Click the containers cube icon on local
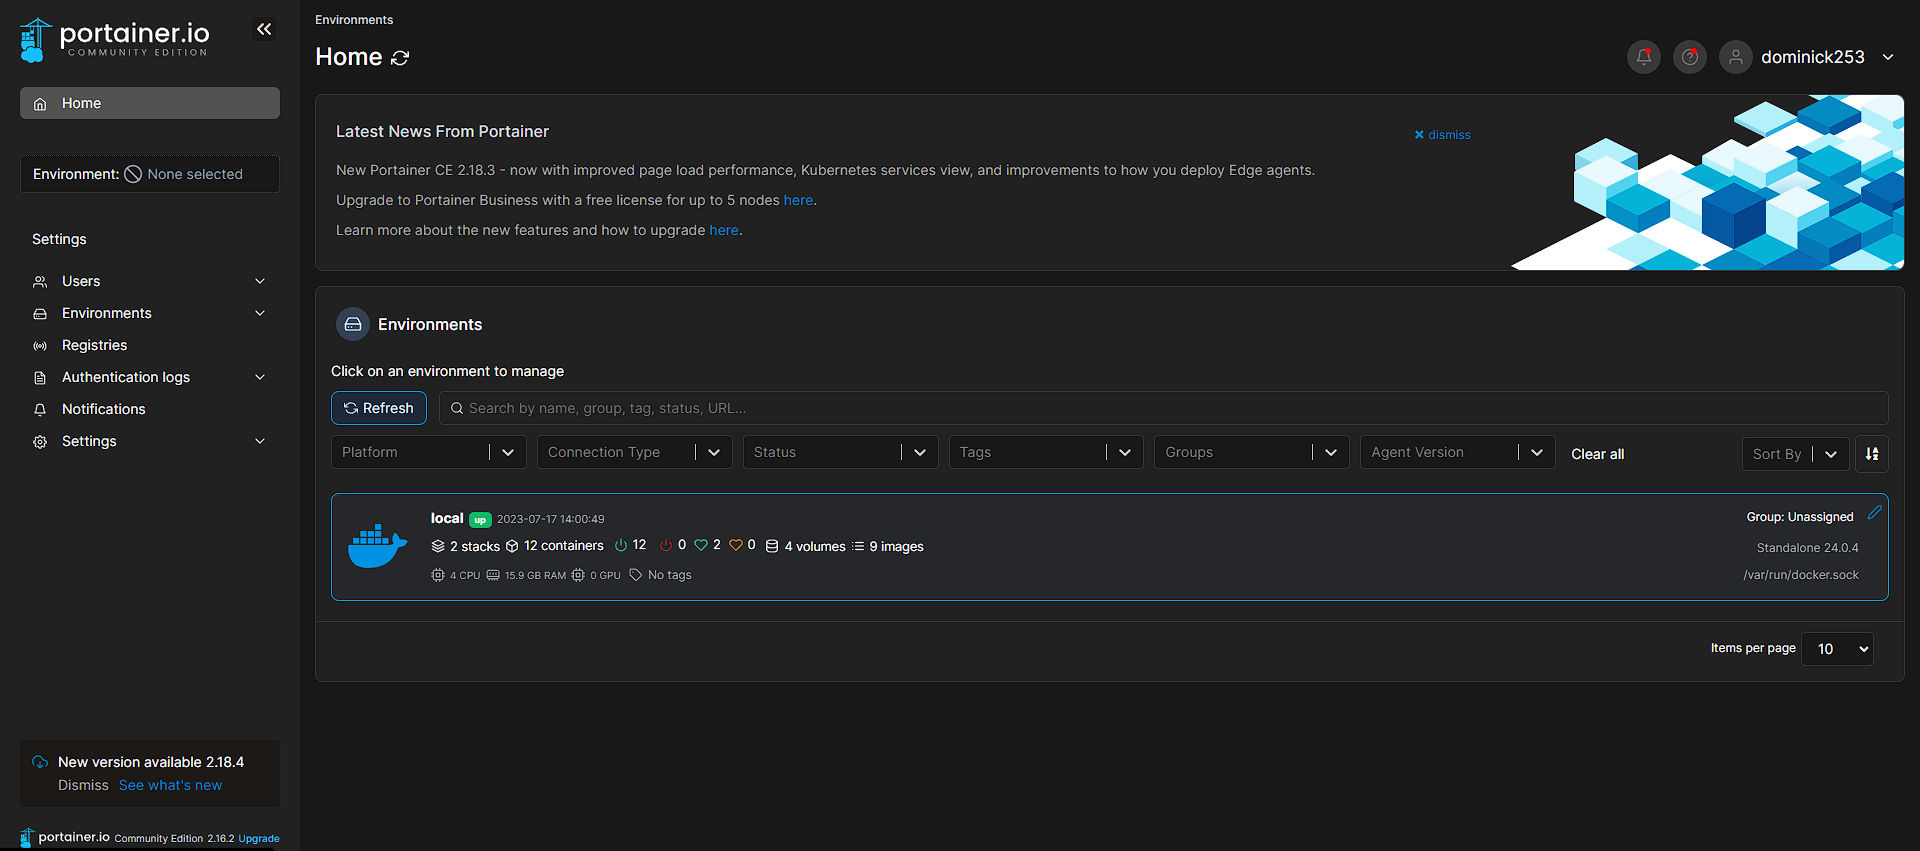This screenshot has height=851, width=1920. coord(512,546)
